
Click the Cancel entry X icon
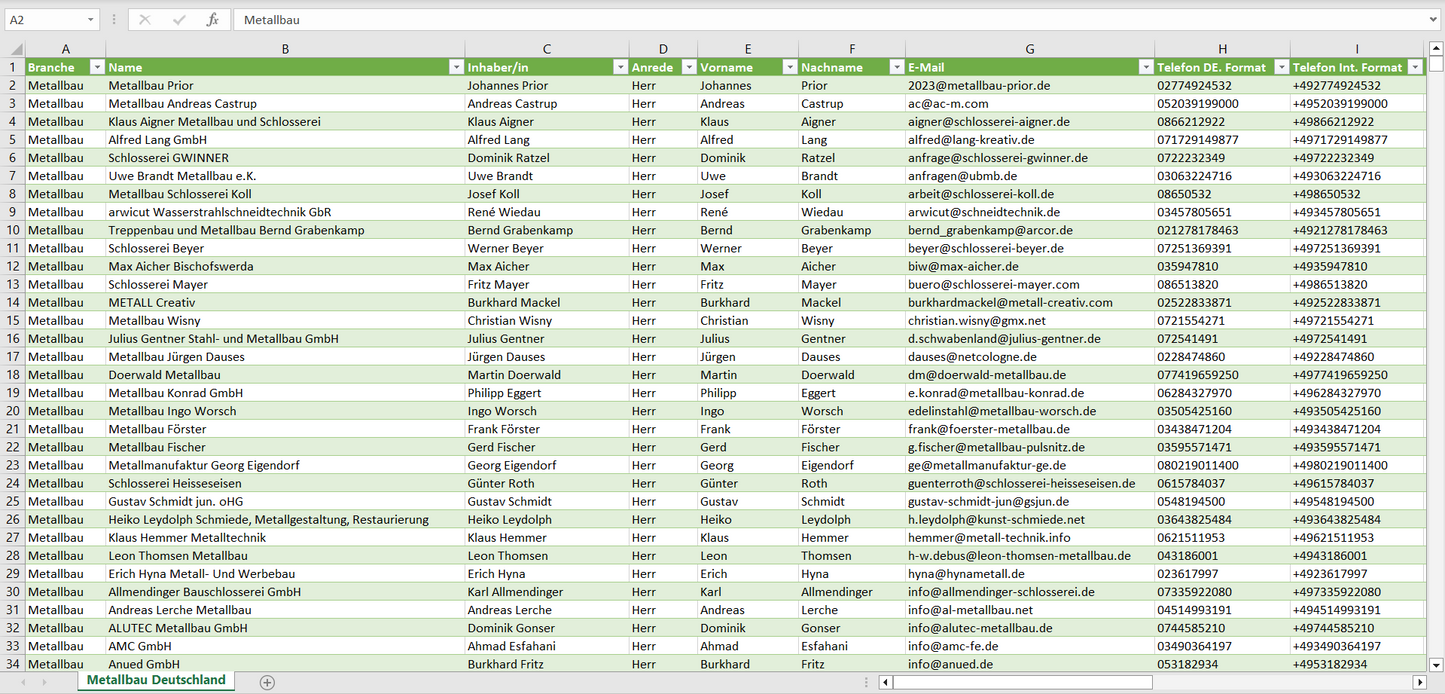click(145, 20)
